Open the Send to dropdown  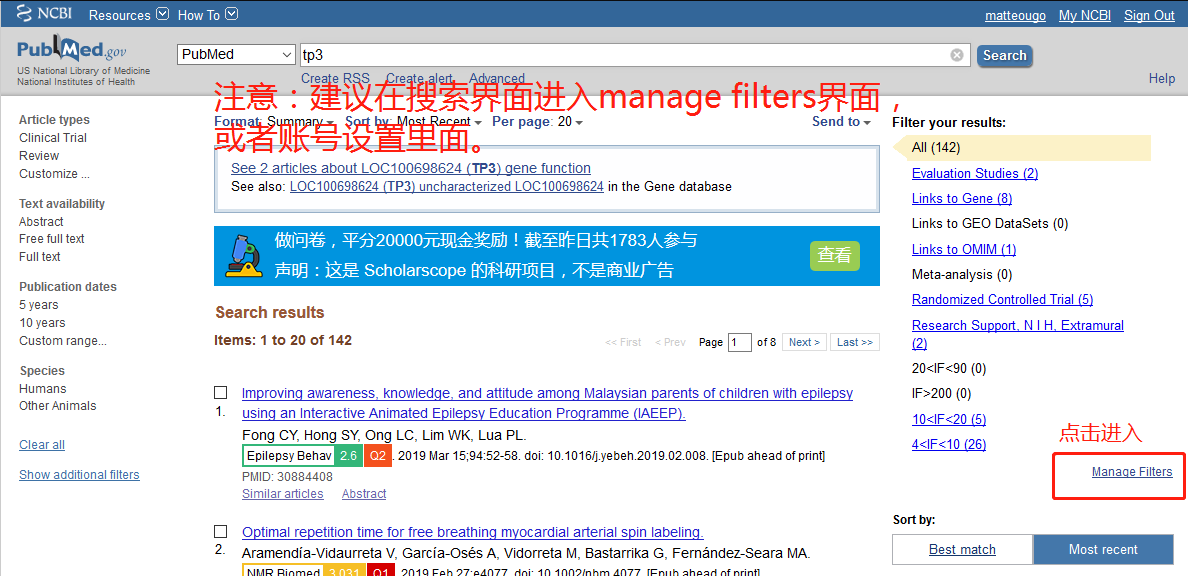[x=840, y=120]
